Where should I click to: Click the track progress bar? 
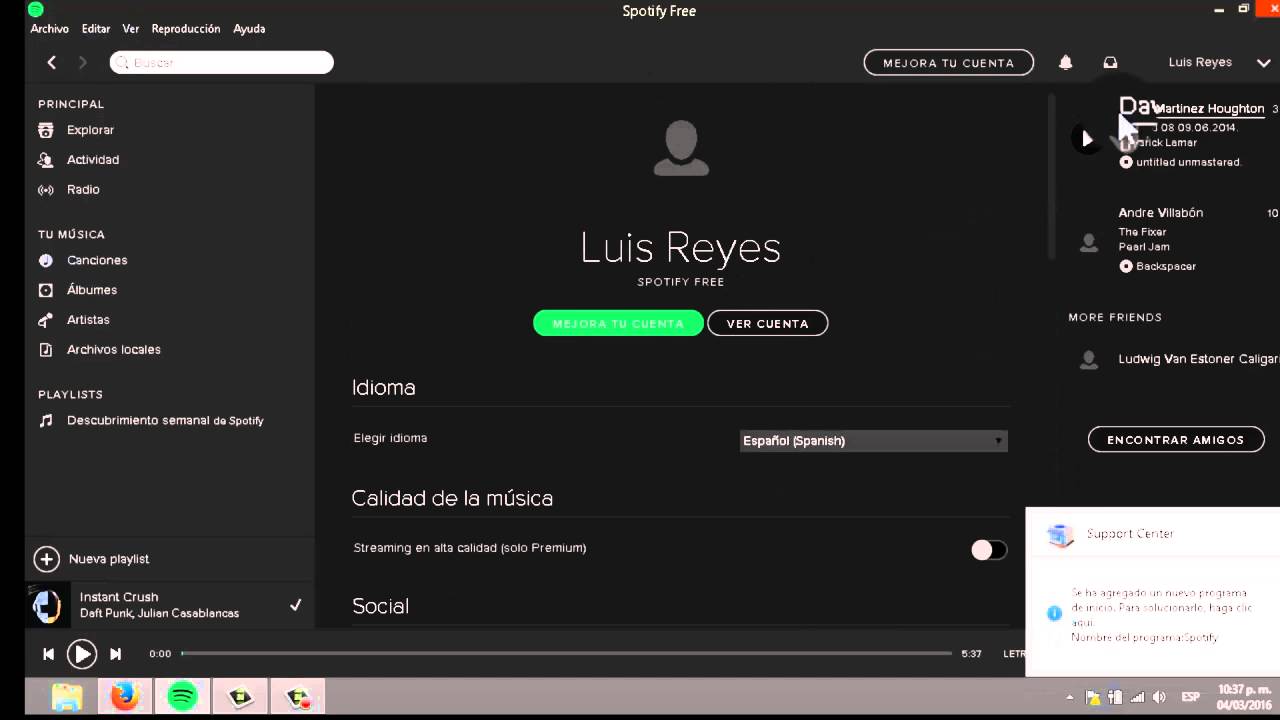(567, 653)
